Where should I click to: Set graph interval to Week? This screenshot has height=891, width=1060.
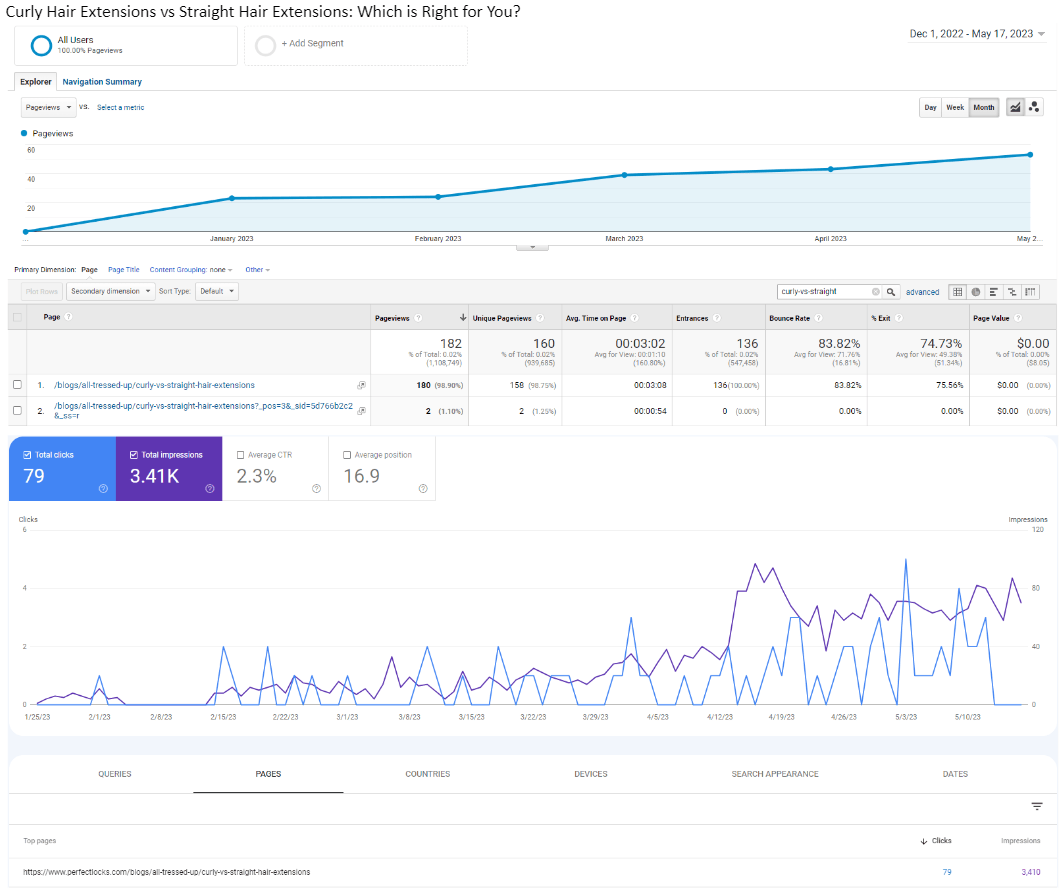coord(955,107)
